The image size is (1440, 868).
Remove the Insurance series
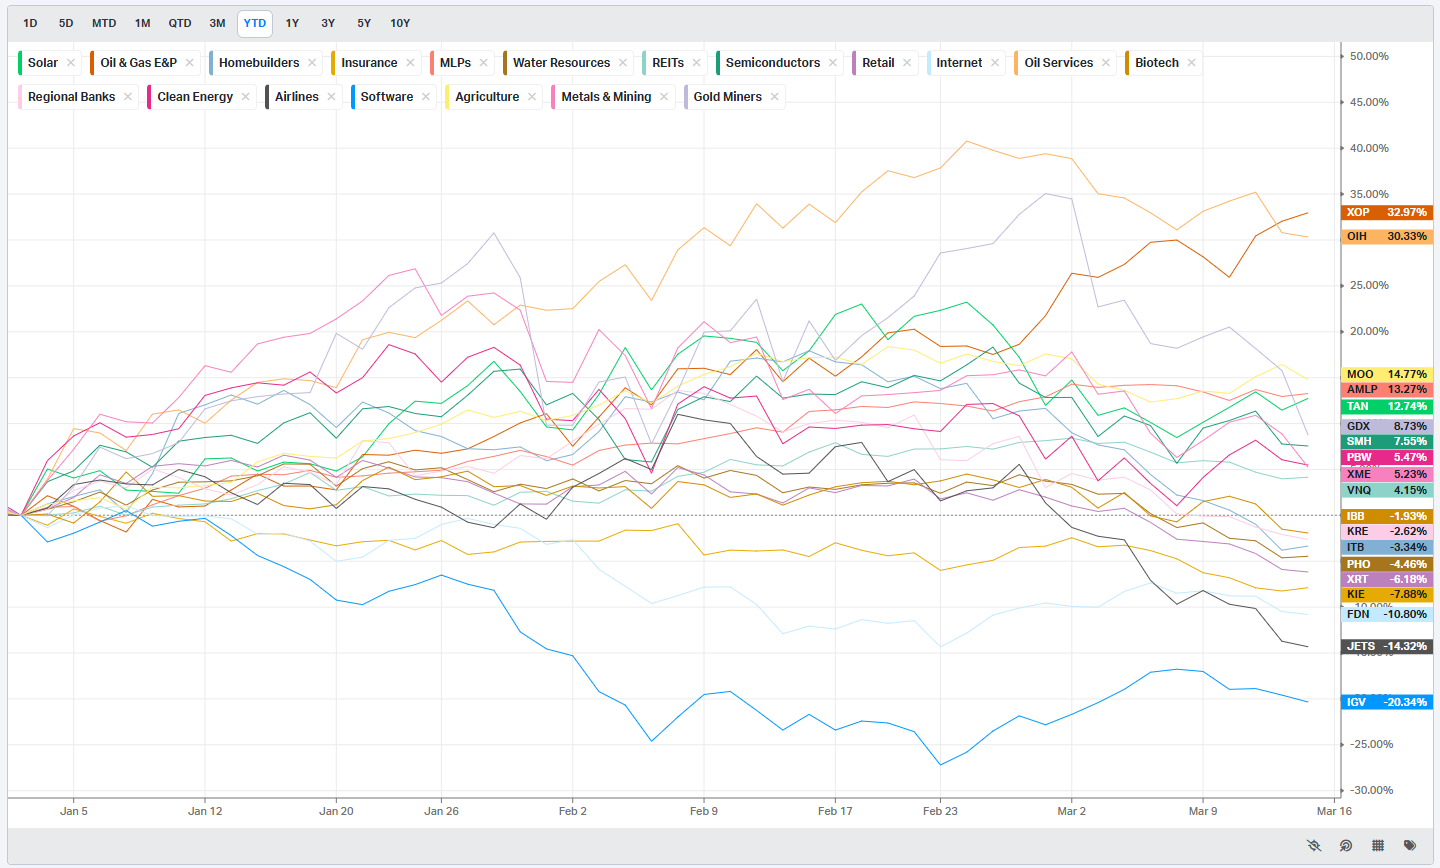click(x=410, y=62)
